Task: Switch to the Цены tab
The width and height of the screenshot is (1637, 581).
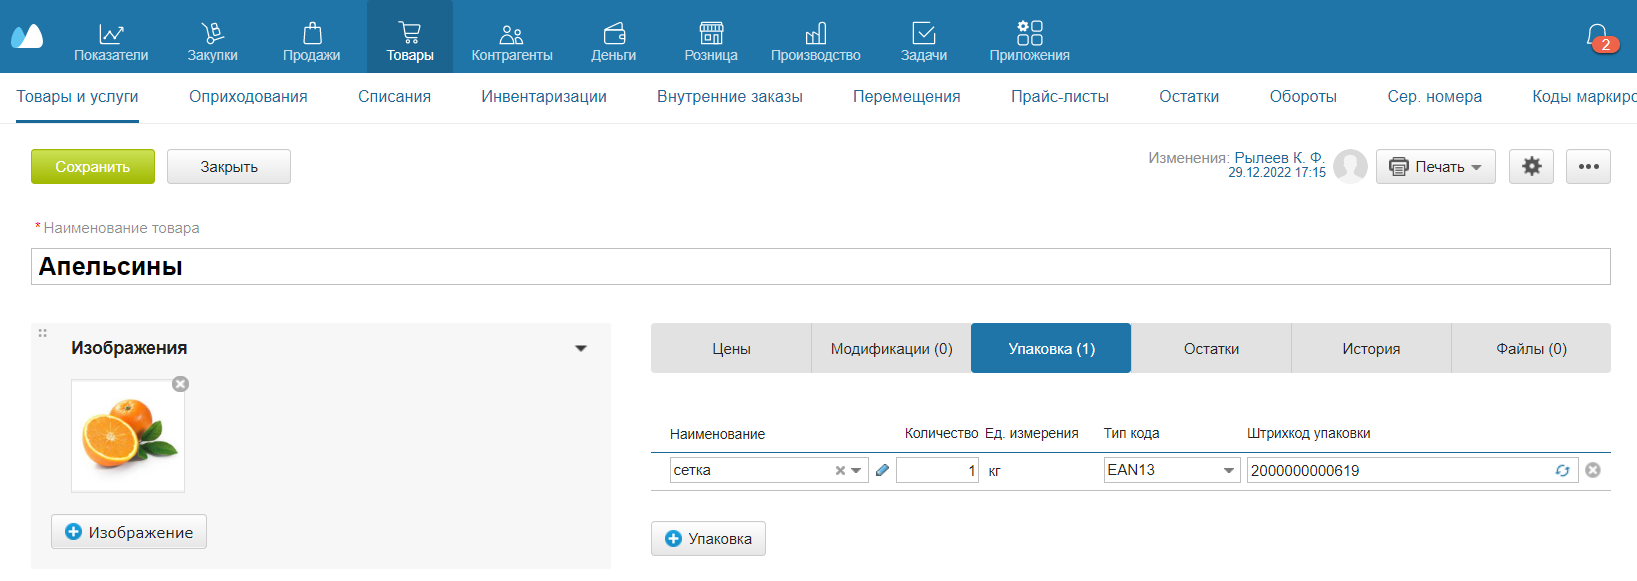Action: [731, 349]
